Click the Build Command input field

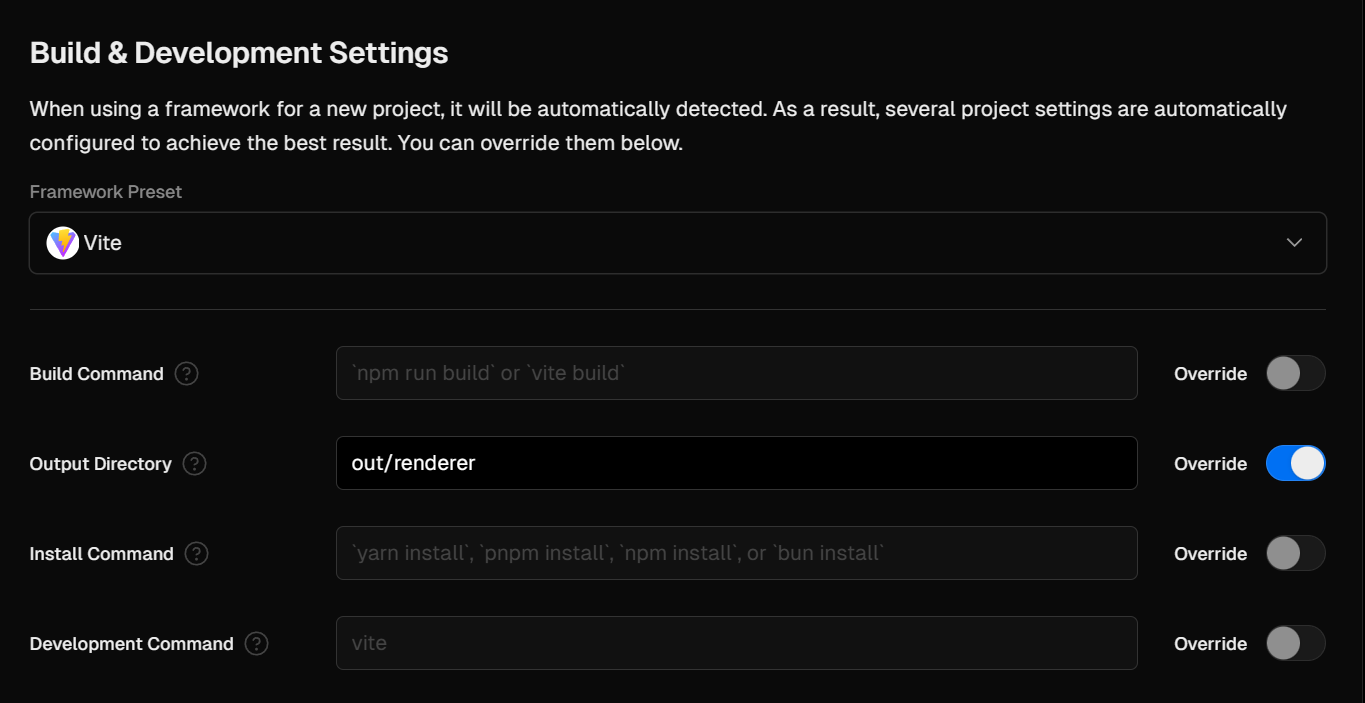[736, 374]
